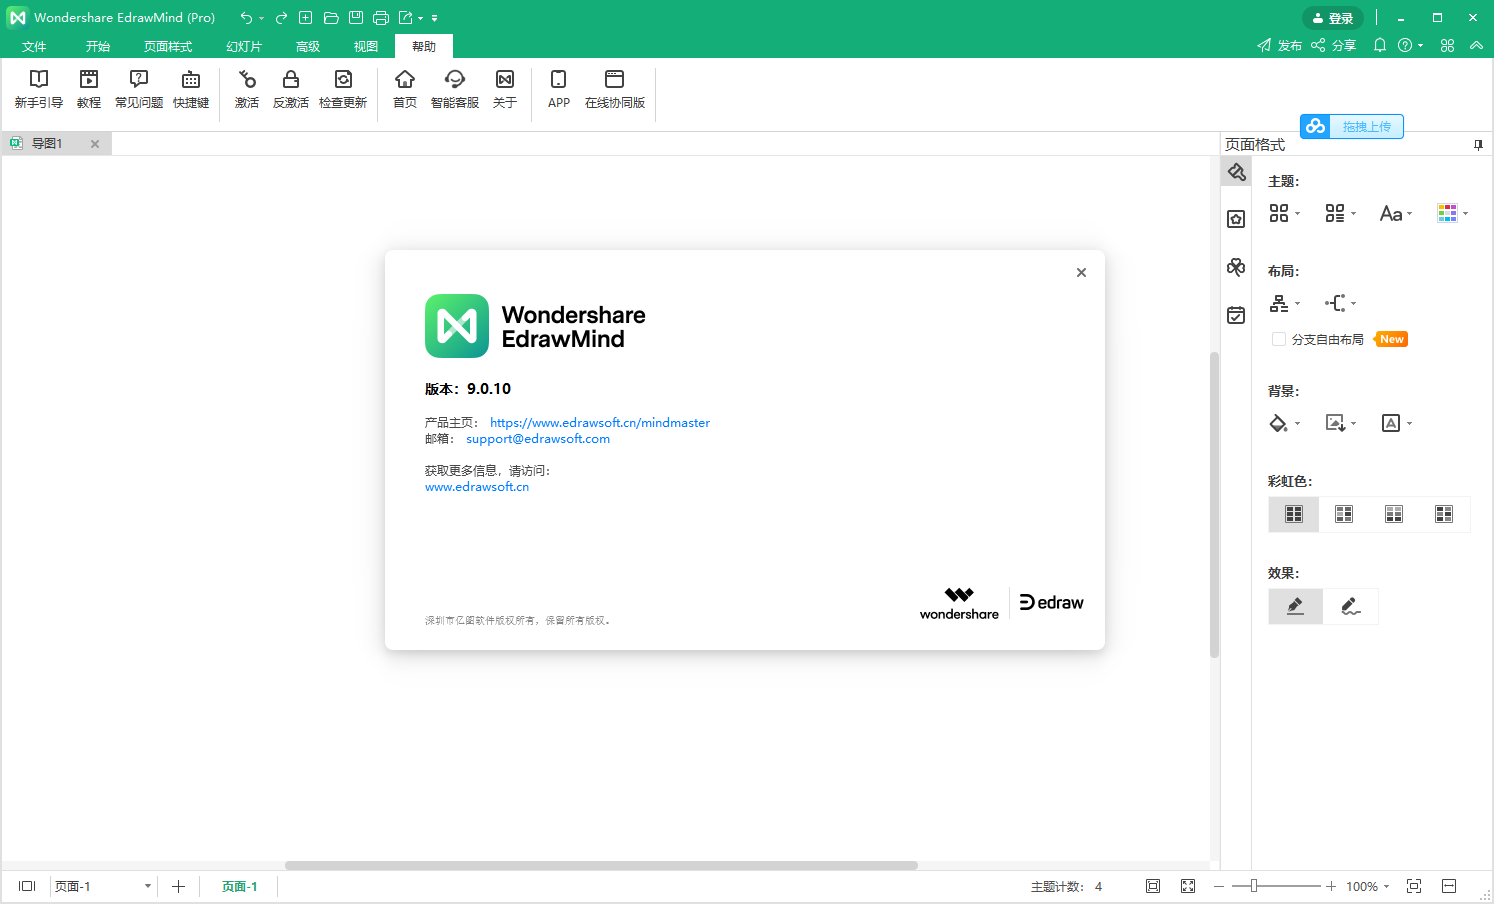Switch to the 页面样式 tab
Viewport: 1494px width, 904px height.
[168, 46]
